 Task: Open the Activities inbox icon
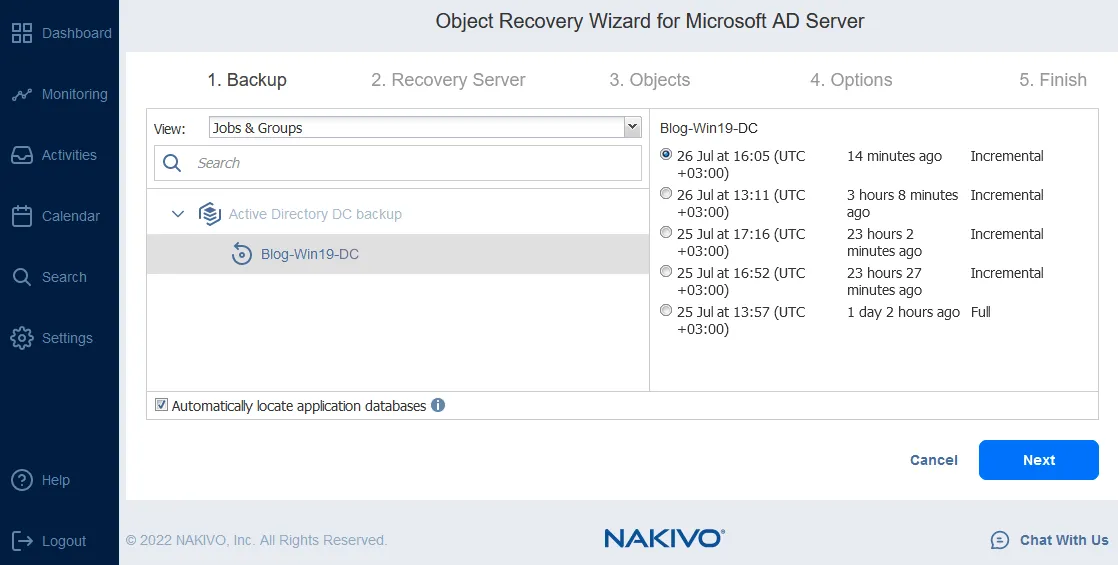[x=22, y=155]
